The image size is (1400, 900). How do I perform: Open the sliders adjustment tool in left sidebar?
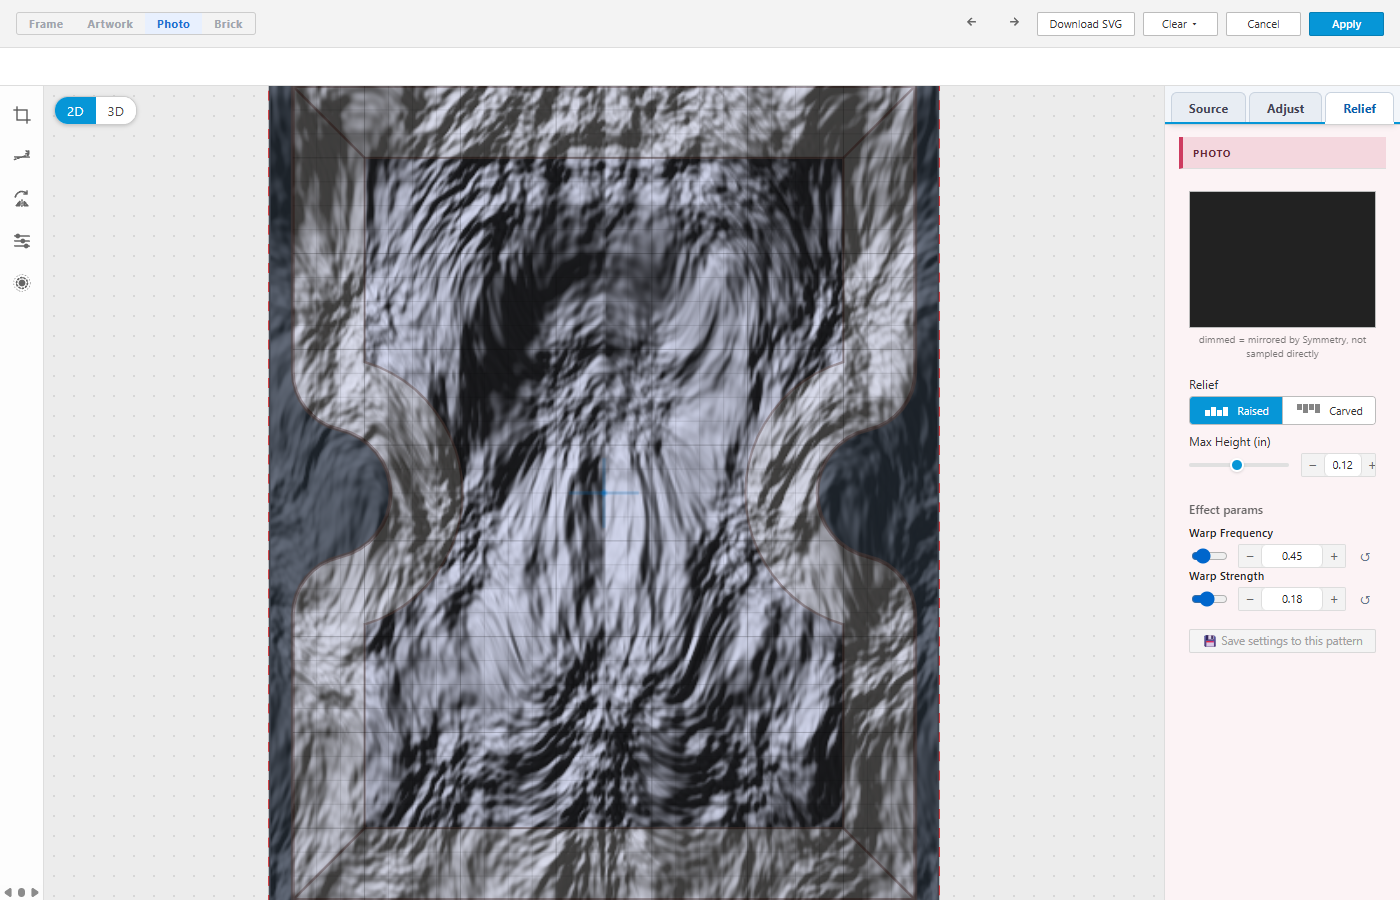(x=22, y=241)
